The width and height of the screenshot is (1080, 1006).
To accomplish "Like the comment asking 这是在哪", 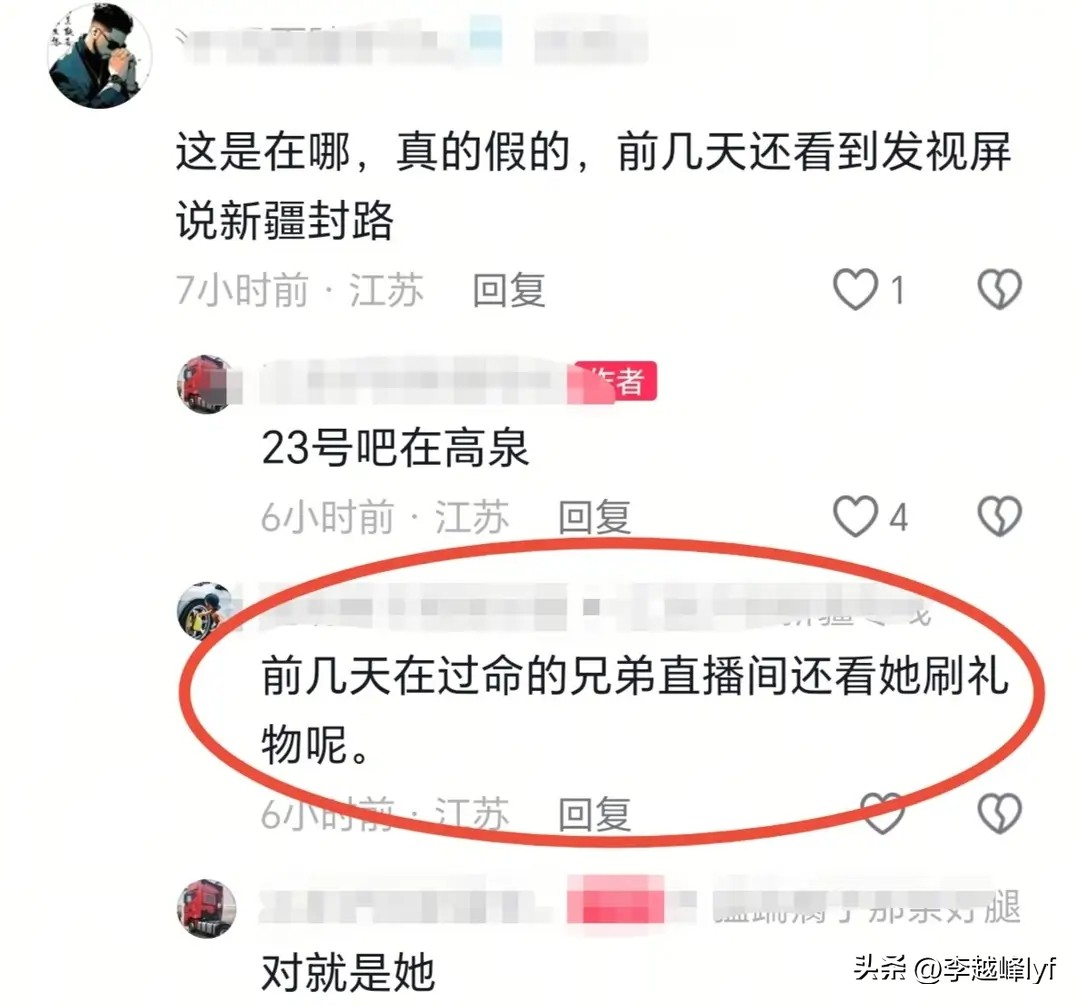I will coord(855,289).
